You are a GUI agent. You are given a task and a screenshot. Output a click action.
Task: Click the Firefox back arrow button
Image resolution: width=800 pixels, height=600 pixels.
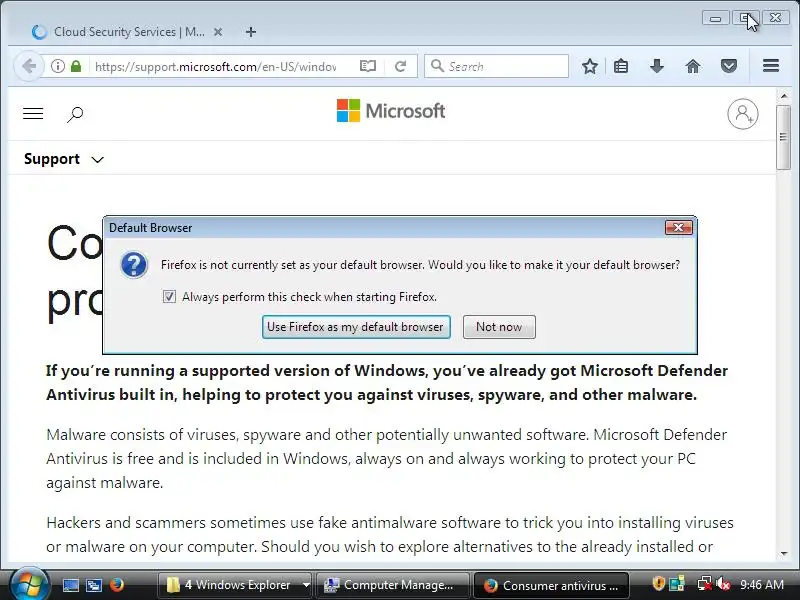click(29, 66)
